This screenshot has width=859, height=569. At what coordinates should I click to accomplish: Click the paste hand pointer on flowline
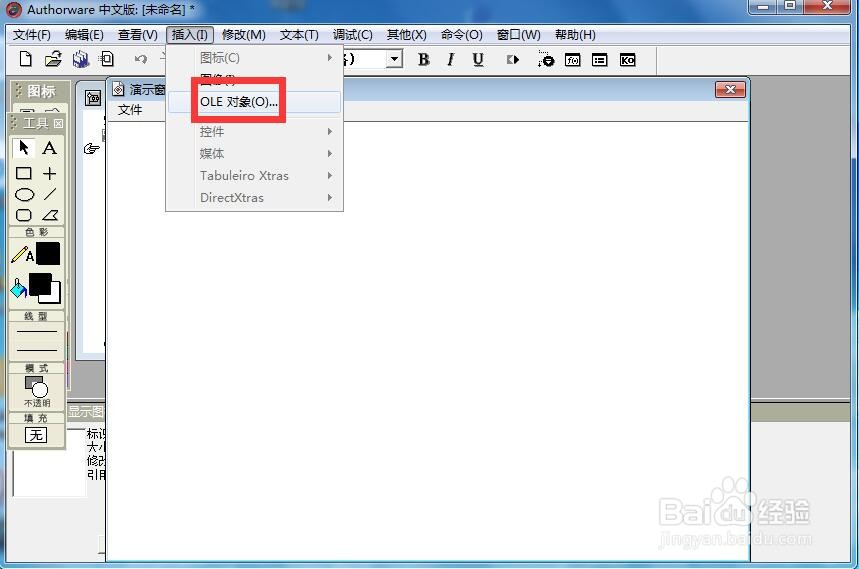pos(91,148)
